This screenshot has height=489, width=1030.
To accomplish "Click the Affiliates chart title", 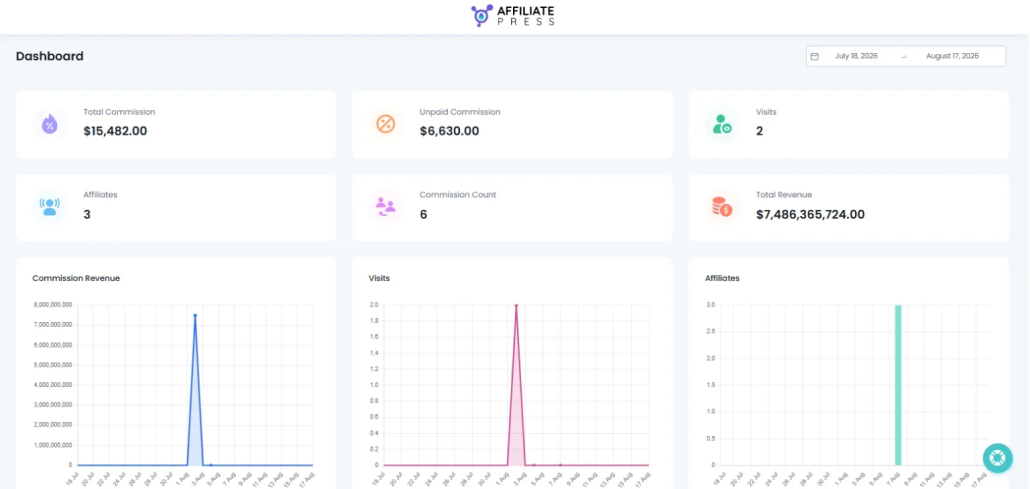I will point(722,278).
